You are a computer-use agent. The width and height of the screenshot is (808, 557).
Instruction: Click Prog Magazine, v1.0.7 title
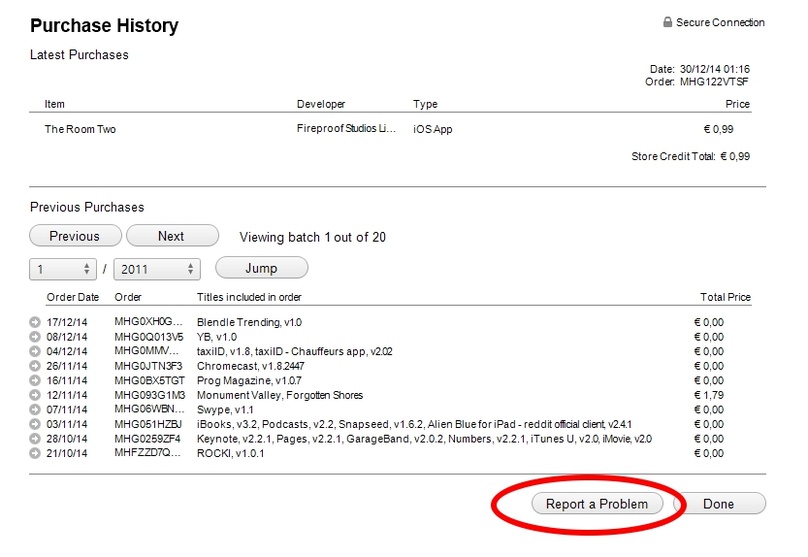pyautogui.click(x=249, y=381)
